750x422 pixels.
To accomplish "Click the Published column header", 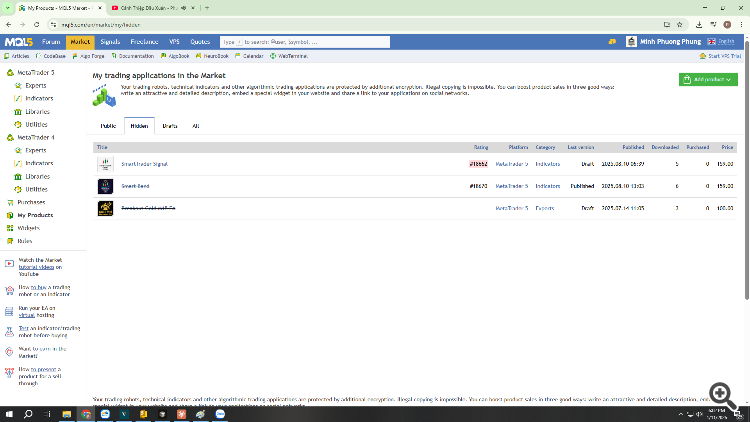I will click(633, 147).
